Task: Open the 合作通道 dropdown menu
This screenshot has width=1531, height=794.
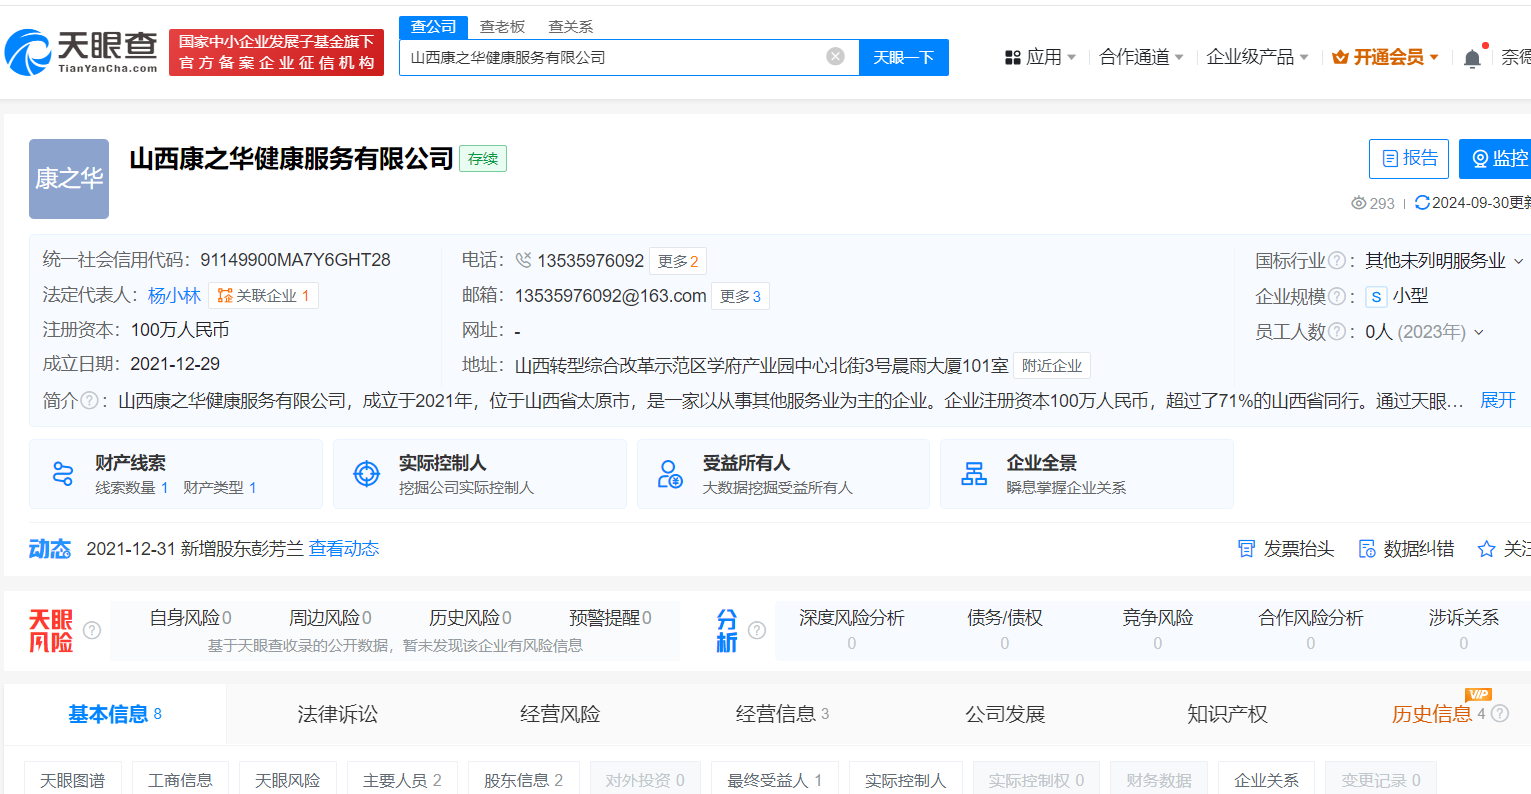Action: click(1141, 58)
